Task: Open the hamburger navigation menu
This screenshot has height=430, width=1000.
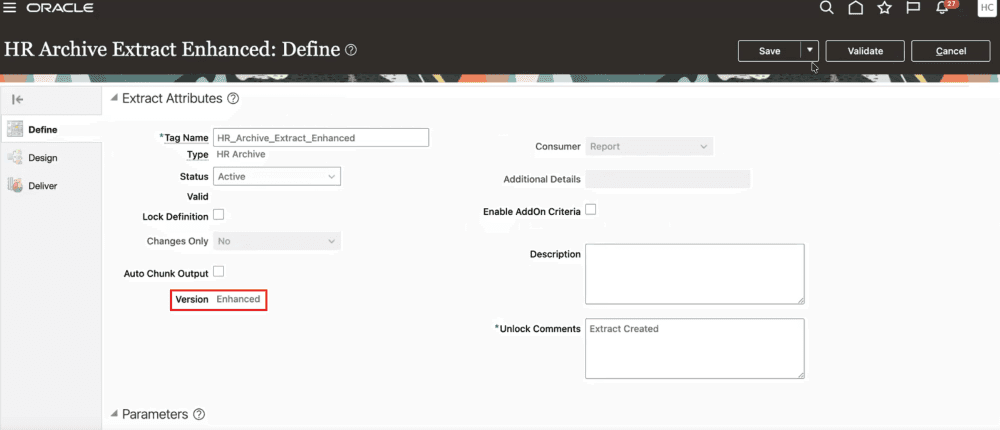Action: pos(10,8)
